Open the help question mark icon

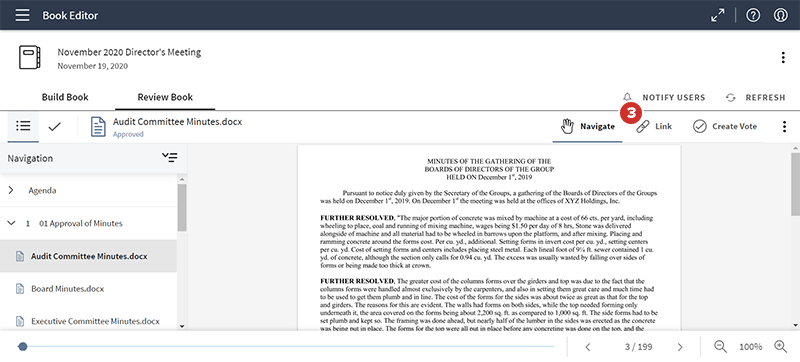coord(753,16)
